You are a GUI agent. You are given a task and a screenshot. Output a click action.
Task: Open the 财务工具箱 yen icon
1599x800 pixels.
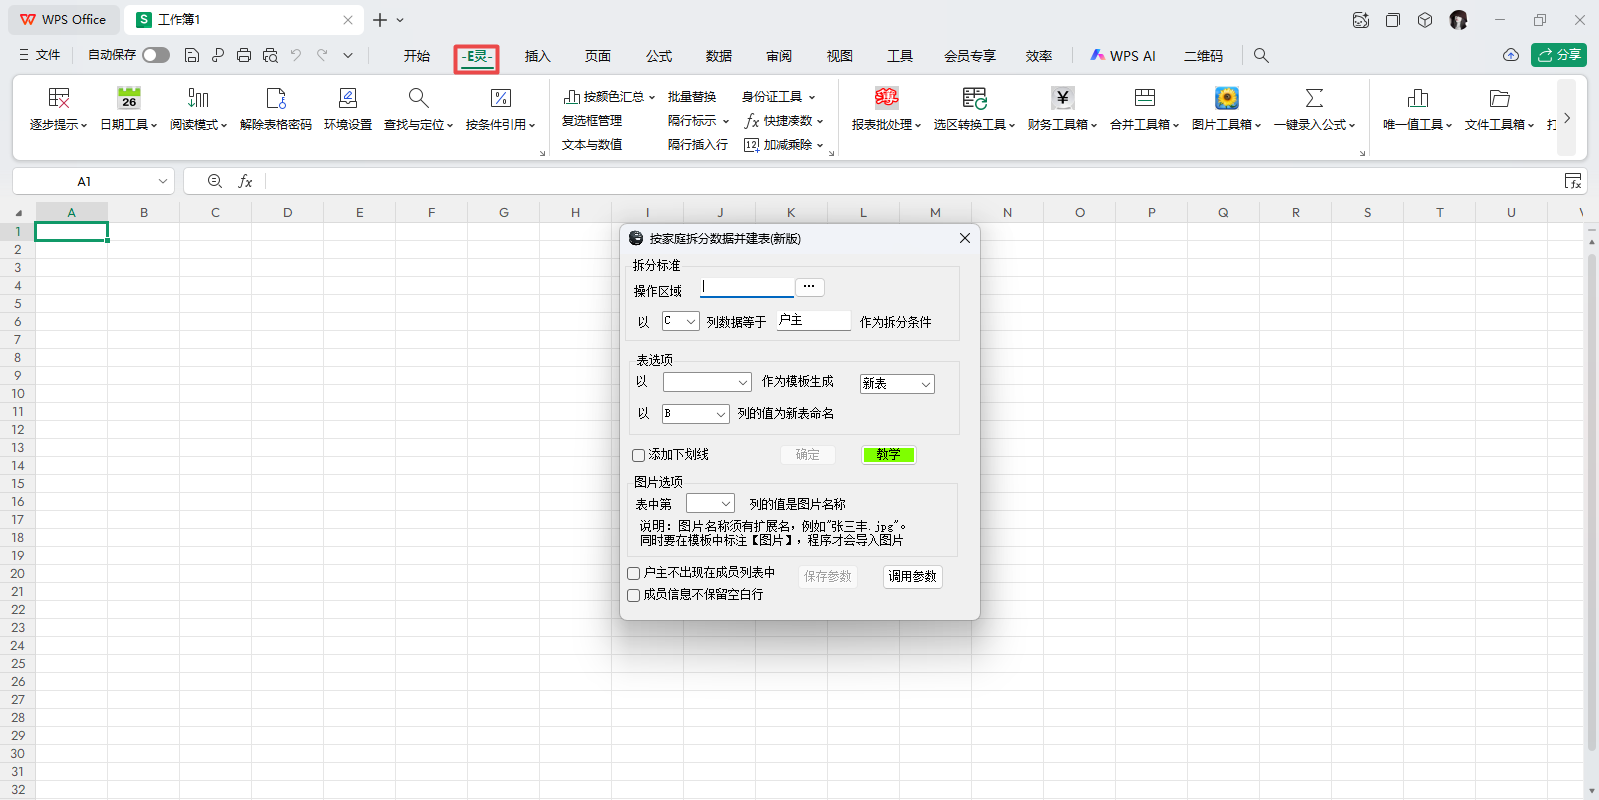coord(1062,98)
